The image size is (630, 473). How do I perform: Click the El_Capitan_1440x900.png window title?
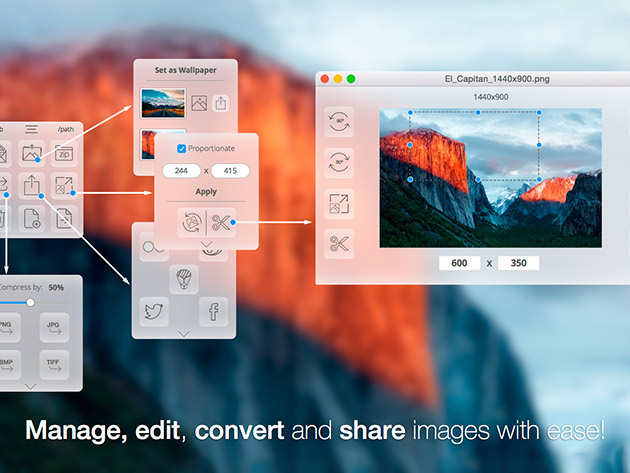497,79
